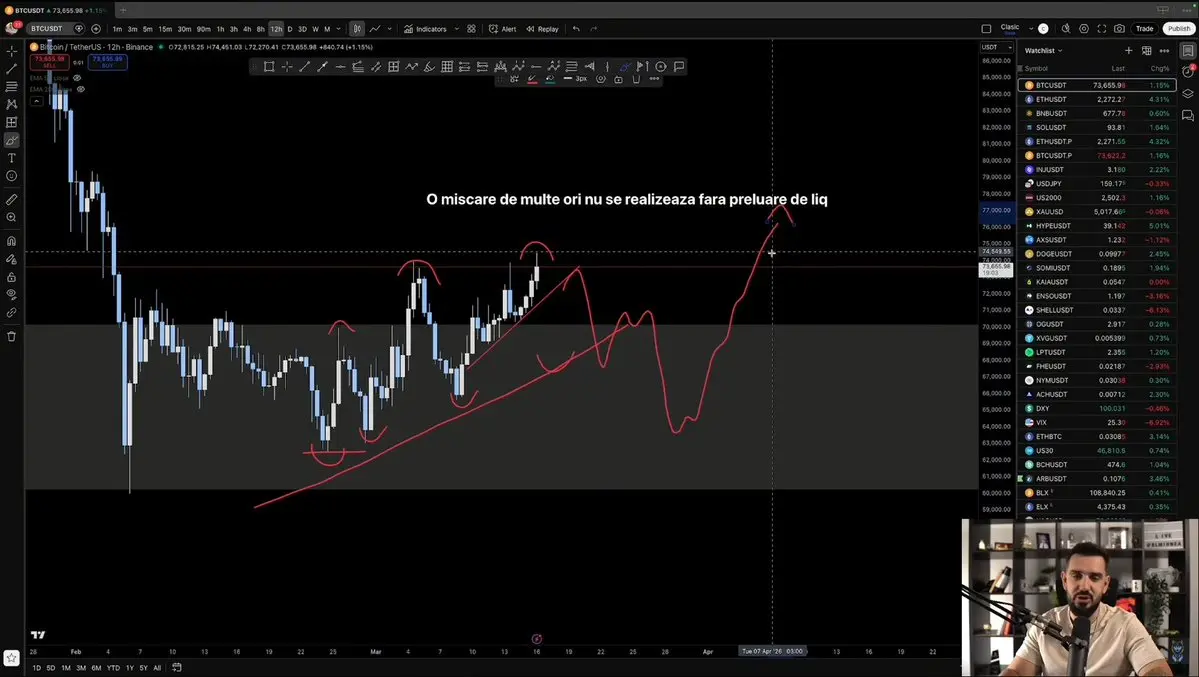Open the go to date calendar icon
The image size is (1199, 677).
coord(177,668)
